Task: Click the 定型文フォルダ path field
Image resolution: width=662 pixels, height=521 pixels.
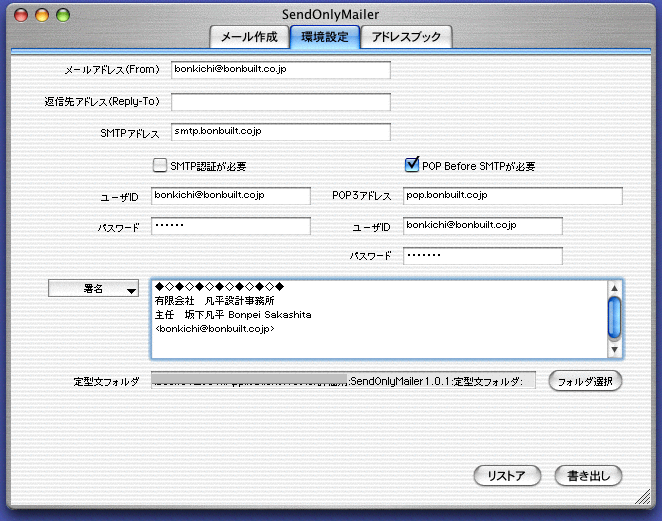Action: tap(343, 381)
